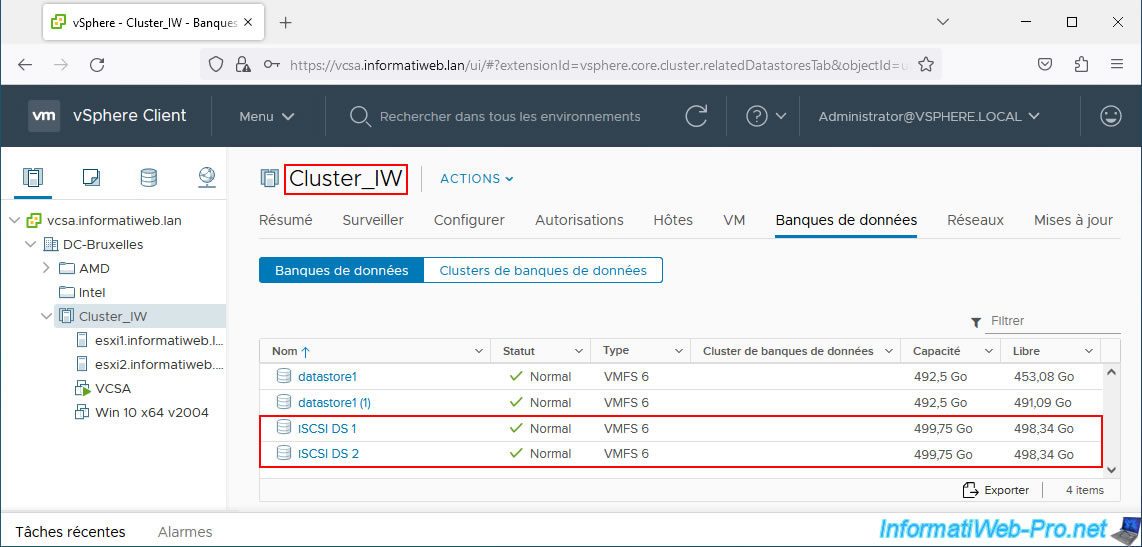
Task: Open the Capacité column dropdown arrow
Action: coord(989,351)
